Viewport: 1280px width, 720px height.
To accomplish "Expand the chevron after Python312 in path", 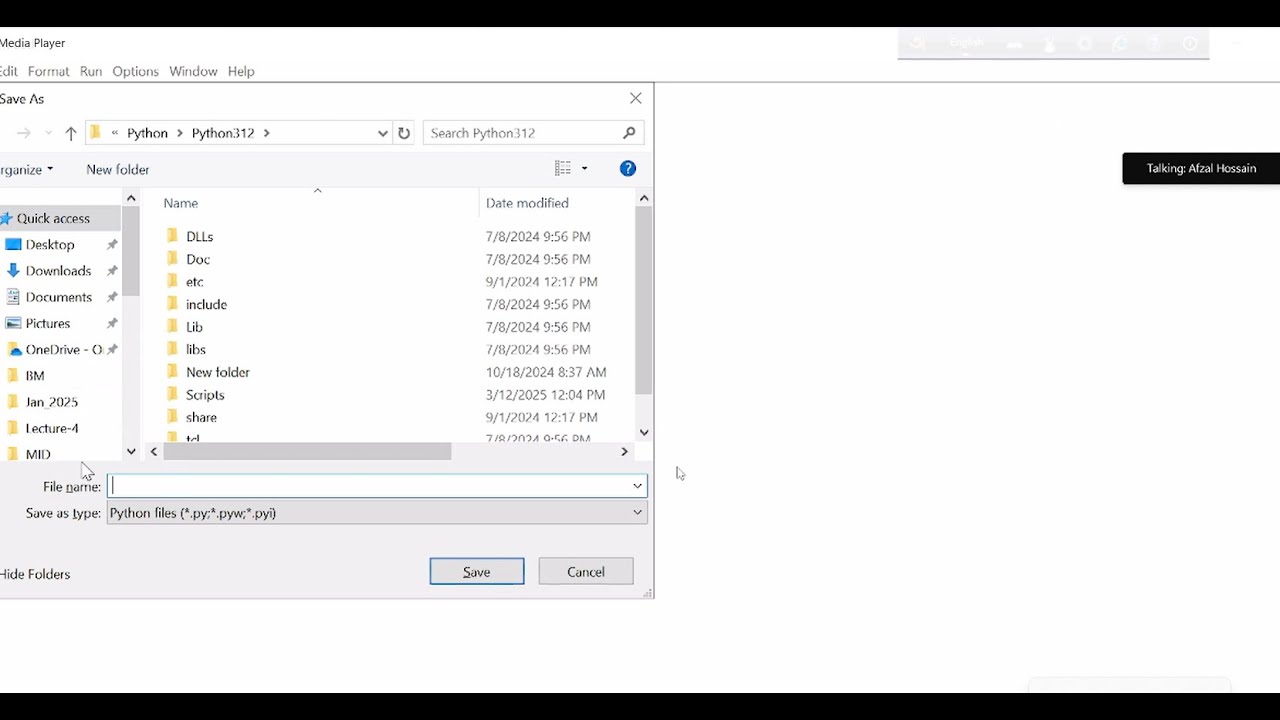I will (267, 133).
